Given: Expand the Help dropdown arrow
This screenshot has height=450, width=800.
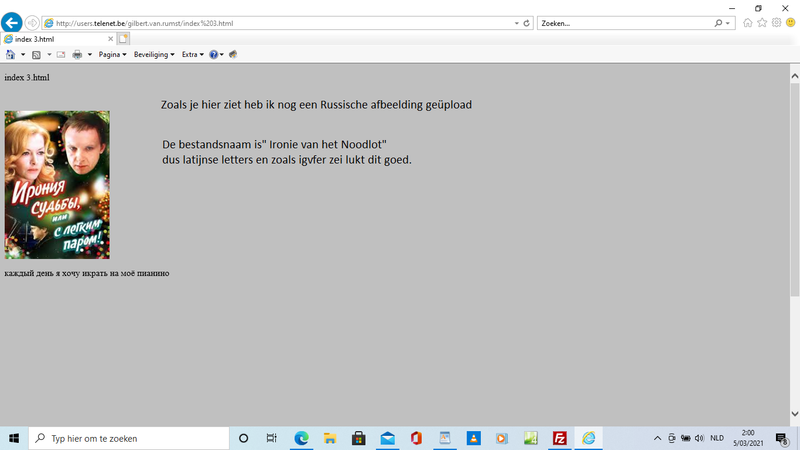Looking at the screenshot, I should pyautogui.click(x=221, y=55).
